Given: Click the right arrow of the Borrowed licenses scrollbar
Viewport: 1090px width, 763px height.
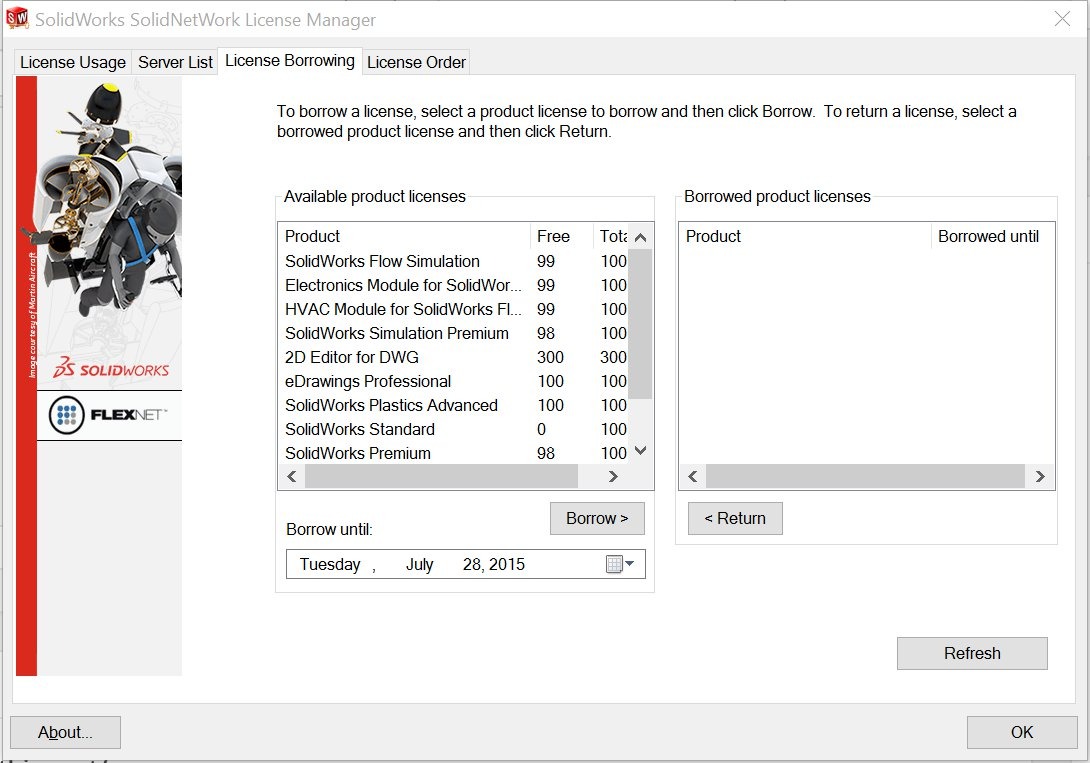Looking at the screenshot, I should (x=1040, y=476).
